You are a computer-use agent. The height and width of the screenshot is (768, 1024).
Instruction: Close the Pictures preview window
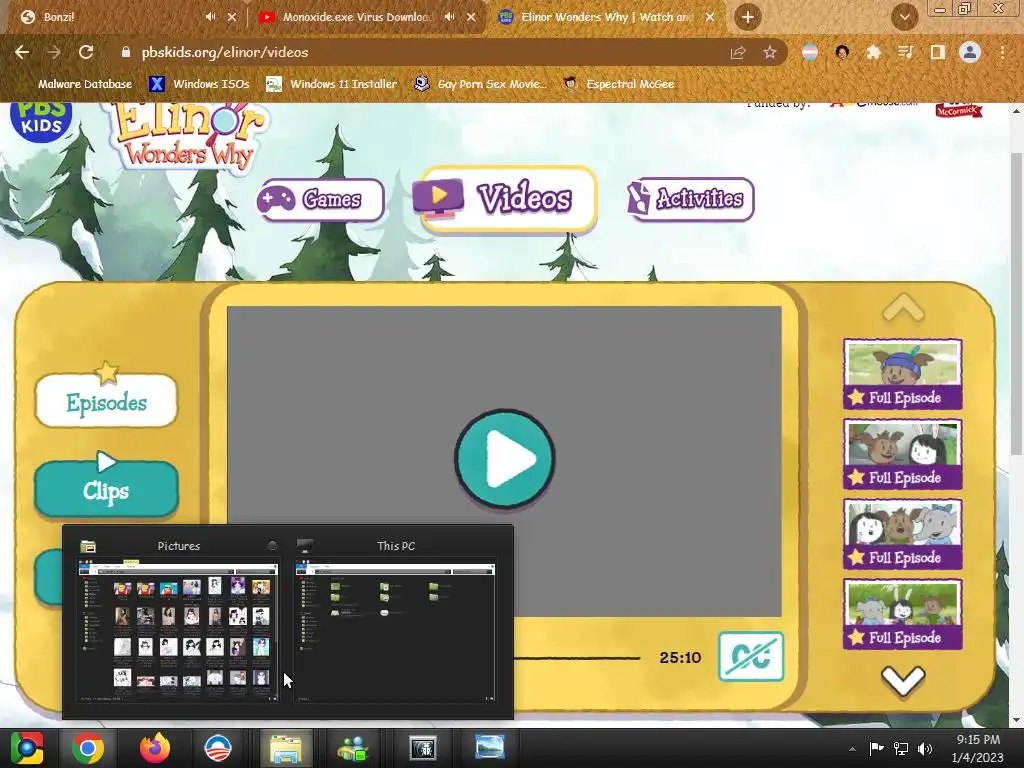pos(272,545)
